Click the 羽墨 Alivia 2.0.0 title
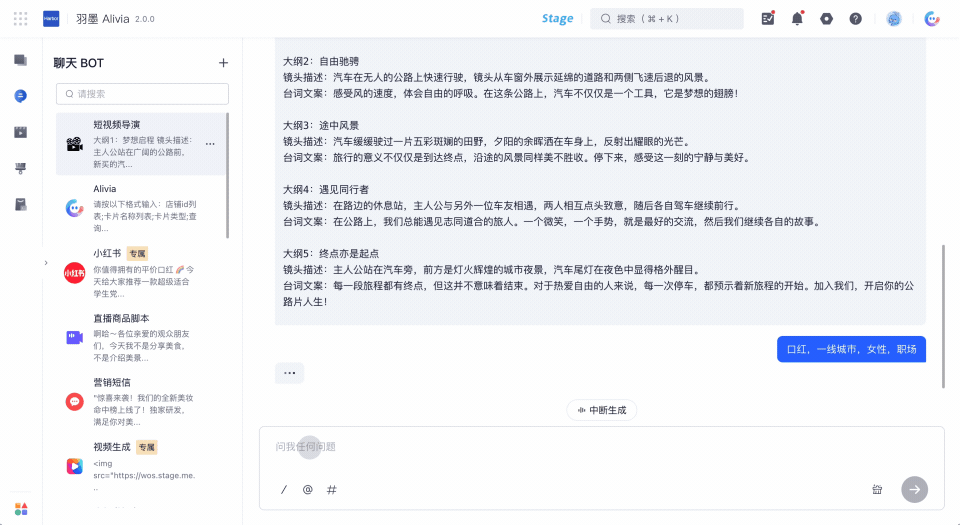The image size is (960, 525). 115,19
